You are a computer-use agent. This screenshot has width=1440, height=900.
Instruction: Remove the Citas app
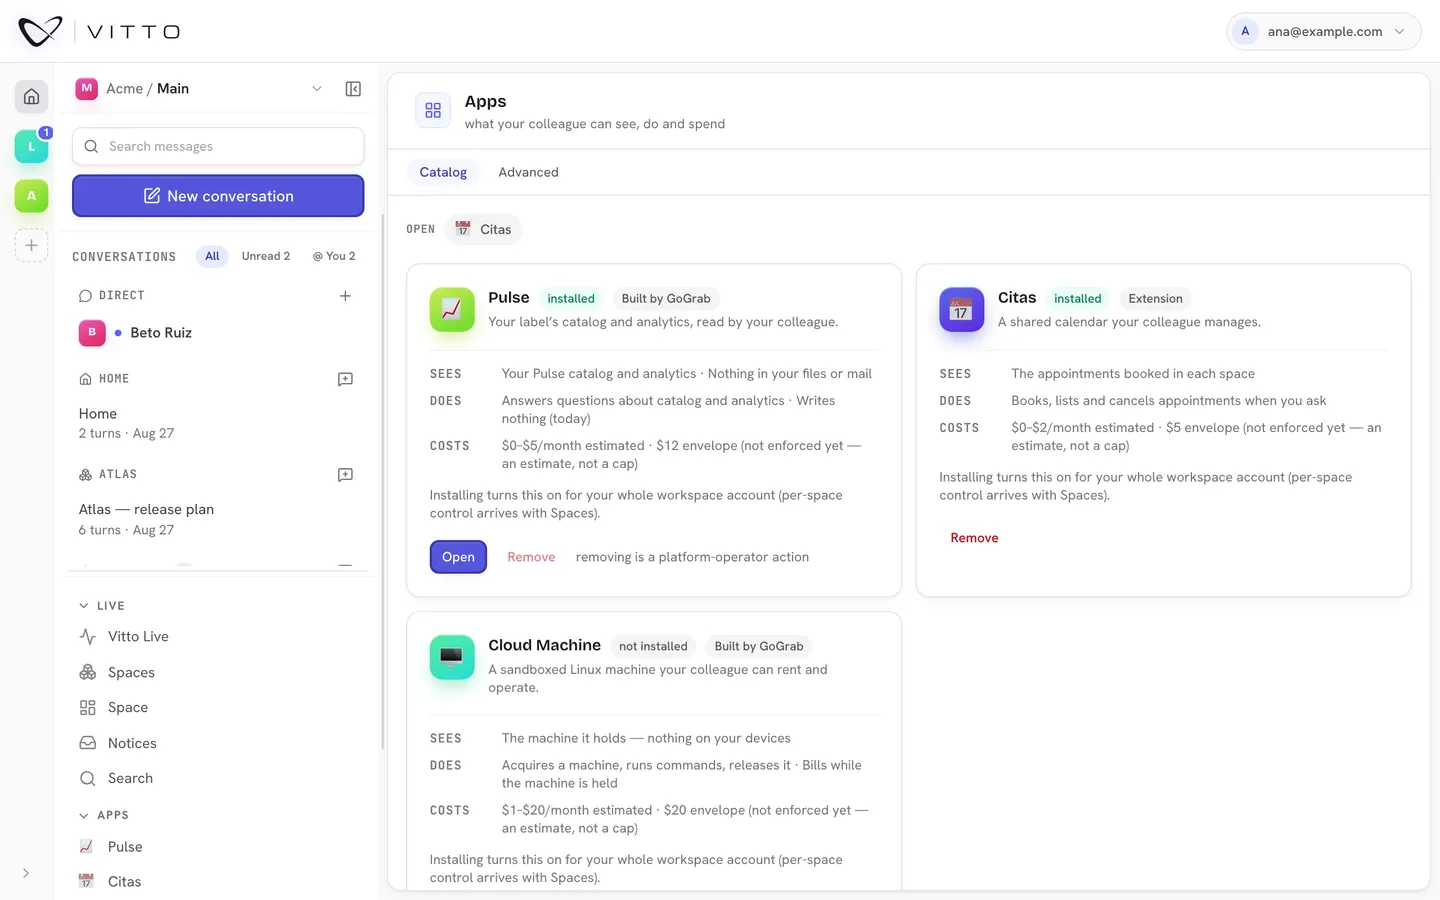(974, 538)
